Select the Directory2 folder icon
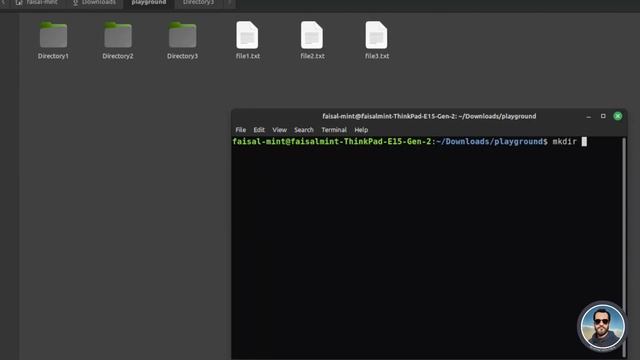 (x=118, y=35)
